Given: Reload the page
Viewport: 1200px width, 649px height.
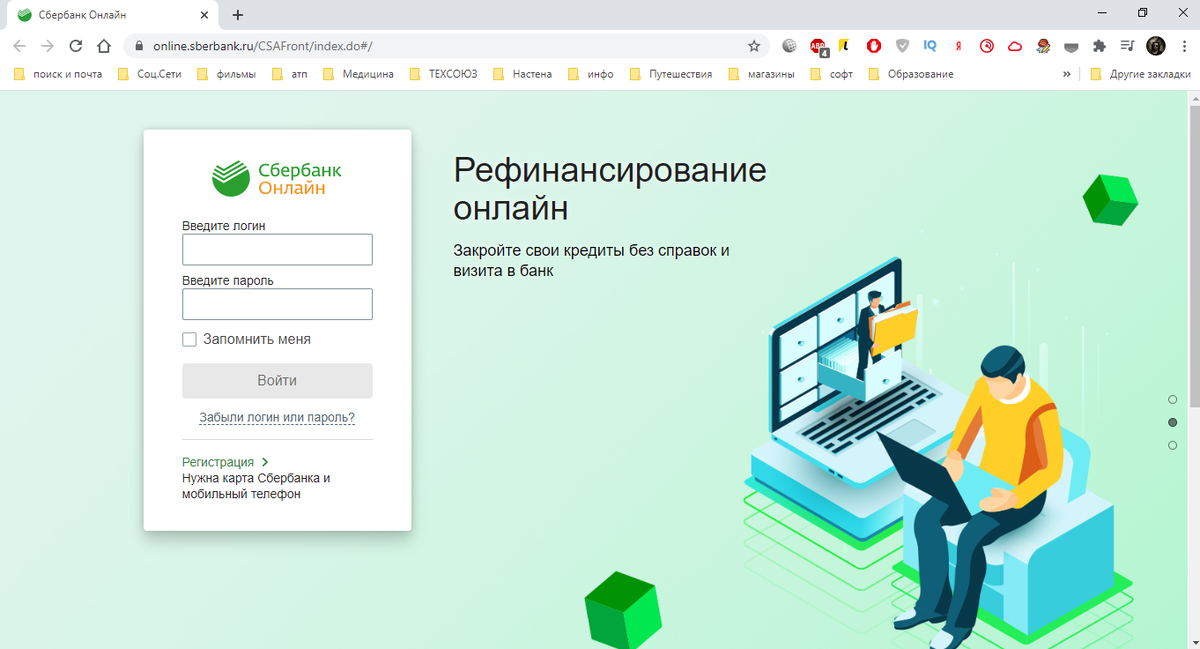Looking at the screenshot, I should click(x=75, y=46).
